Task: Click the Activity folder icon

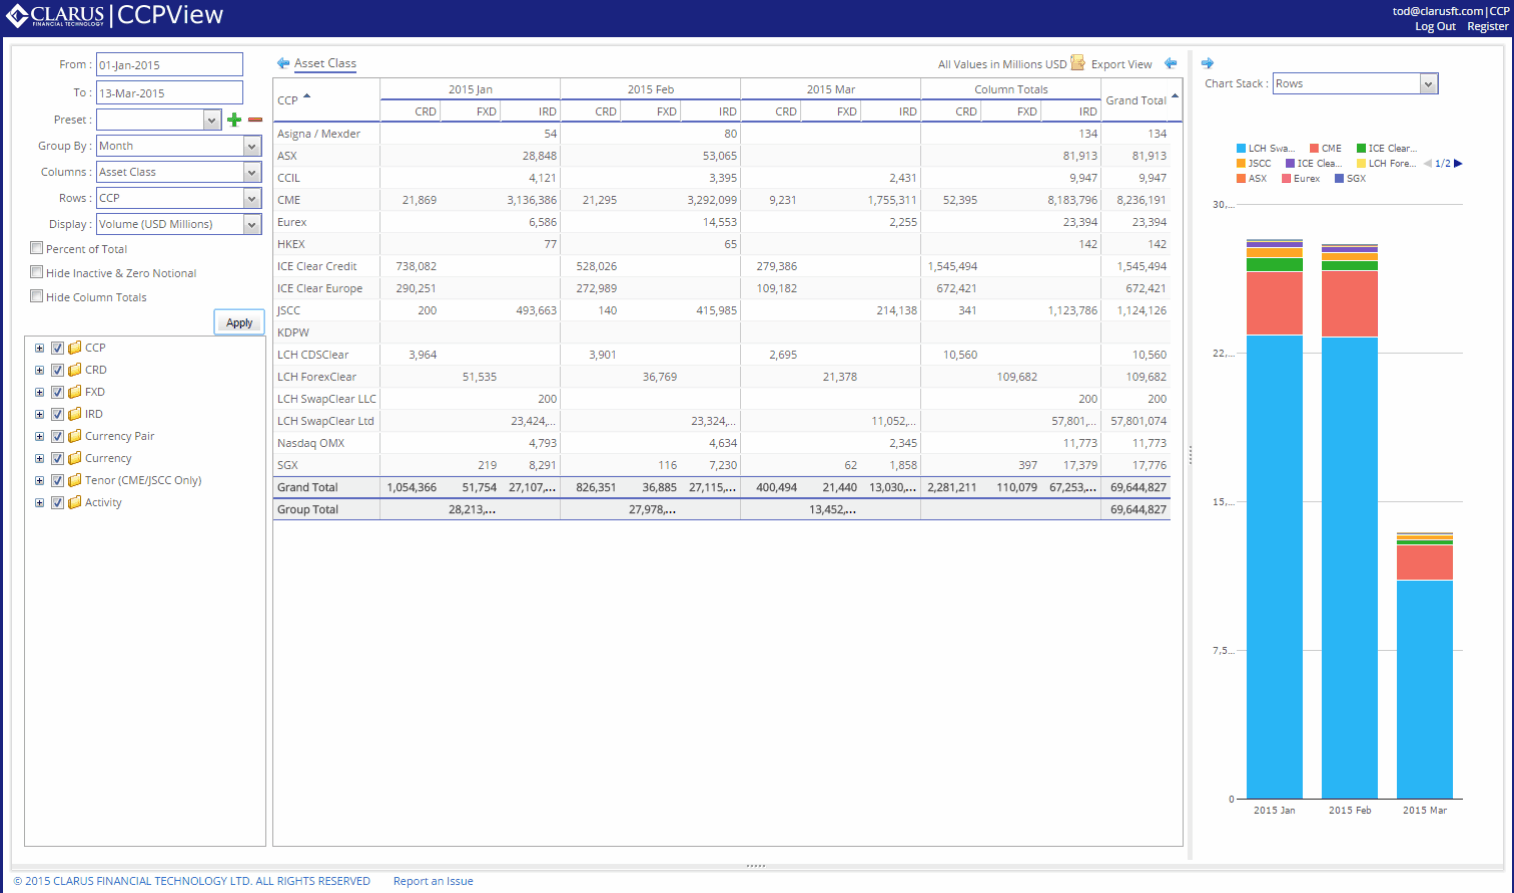Action: [75, 502]
